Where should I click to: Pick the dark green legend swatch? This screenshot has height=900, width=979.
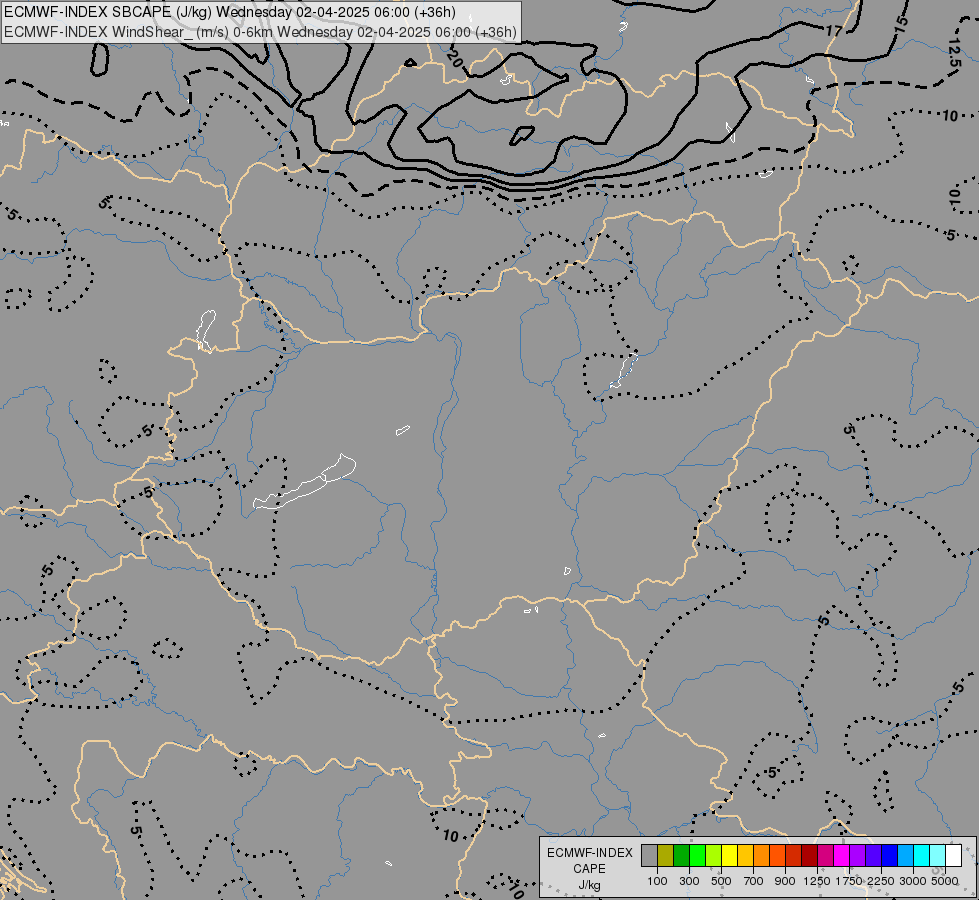tap(681, 855)
